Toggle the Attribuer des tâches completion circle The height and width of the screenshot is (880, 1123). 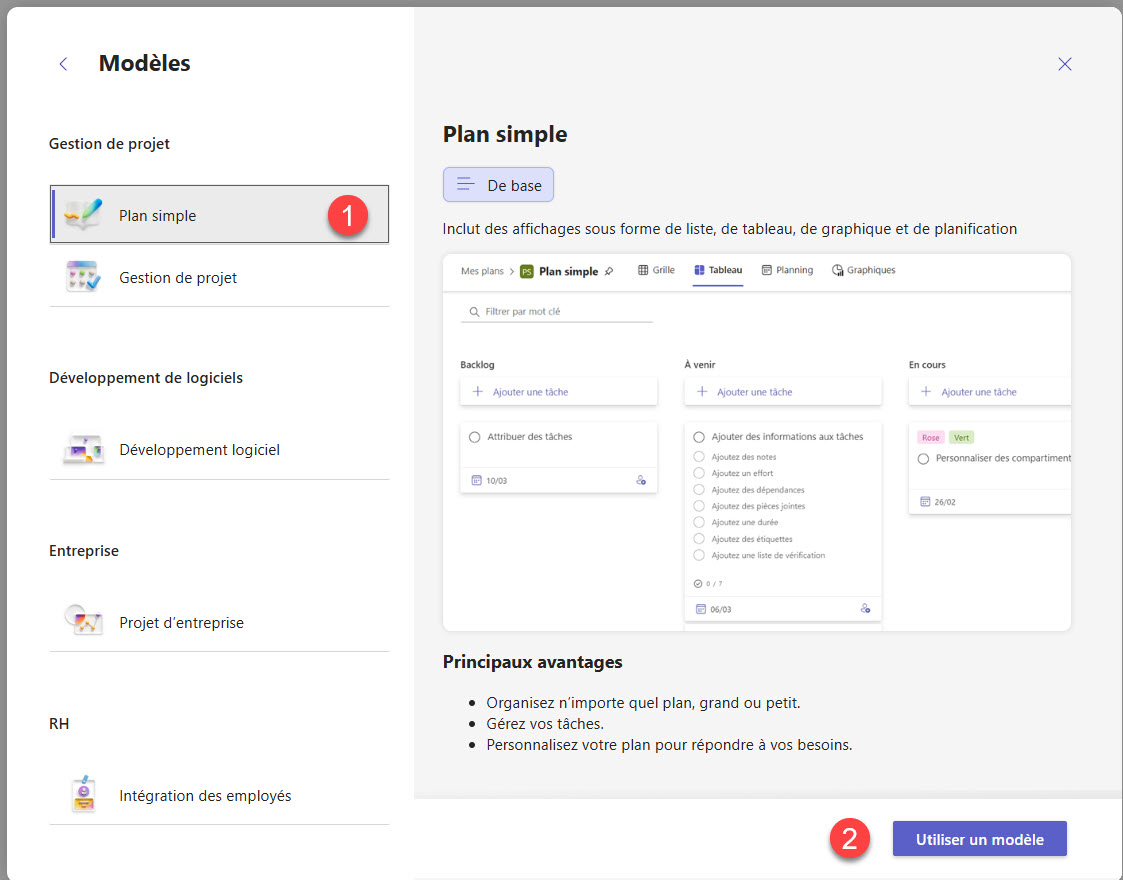475,437
